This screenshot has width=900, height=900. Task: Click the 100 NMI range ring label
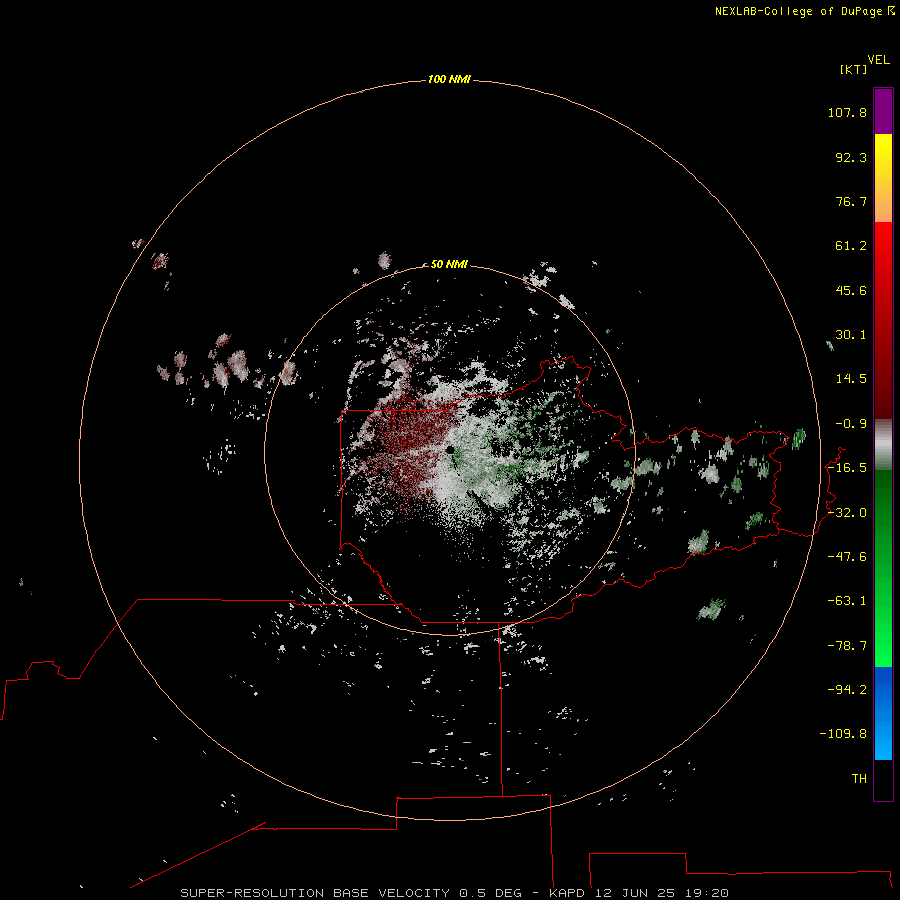click(x=449, y=79)
